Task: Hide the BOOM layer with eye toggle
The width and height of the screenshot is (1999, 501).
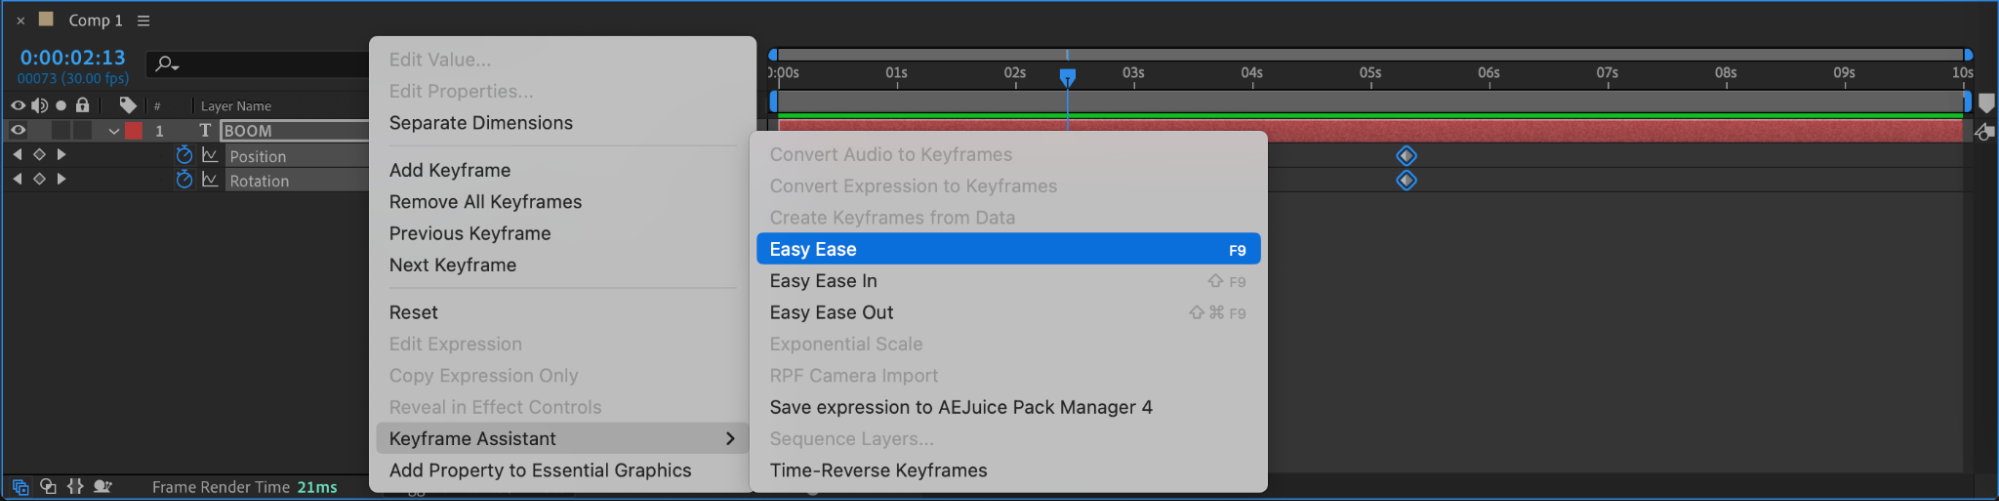Action: pos(18,130)
